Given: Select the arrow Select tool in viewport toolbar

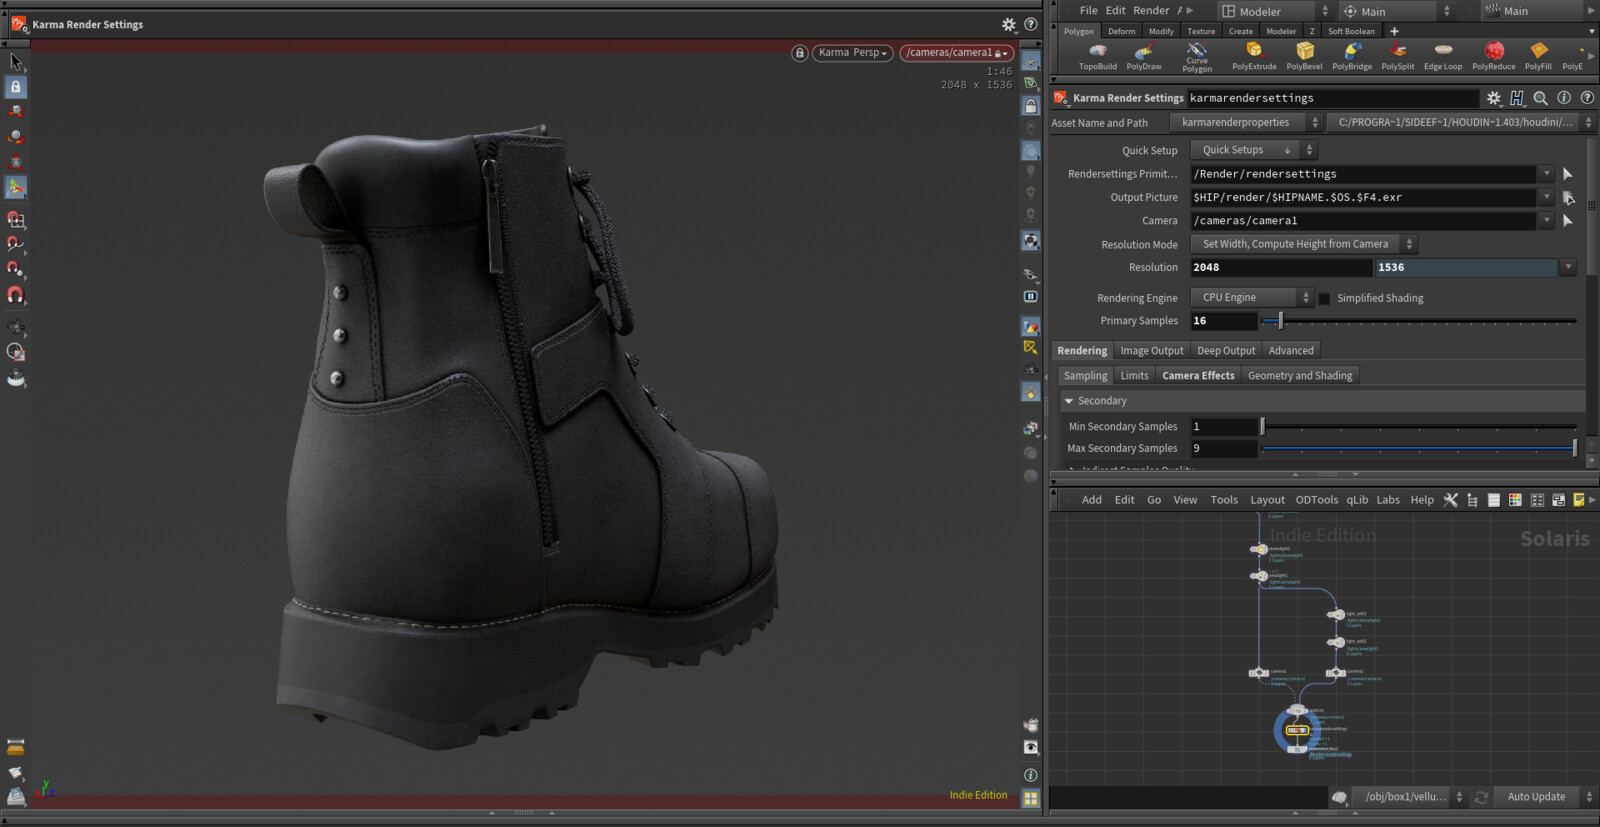Looking at the screenshot, I should (15, 62).
